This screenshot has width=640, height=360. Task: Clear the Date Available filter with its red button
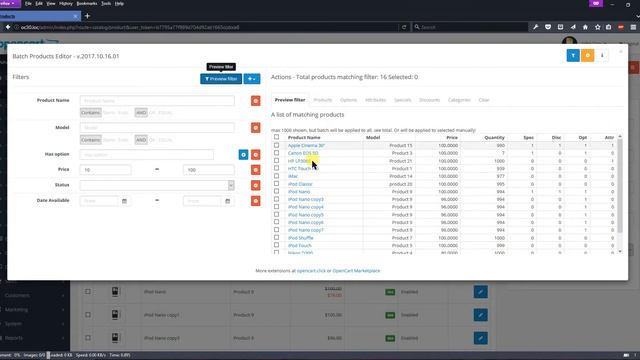tap(256, 201)
